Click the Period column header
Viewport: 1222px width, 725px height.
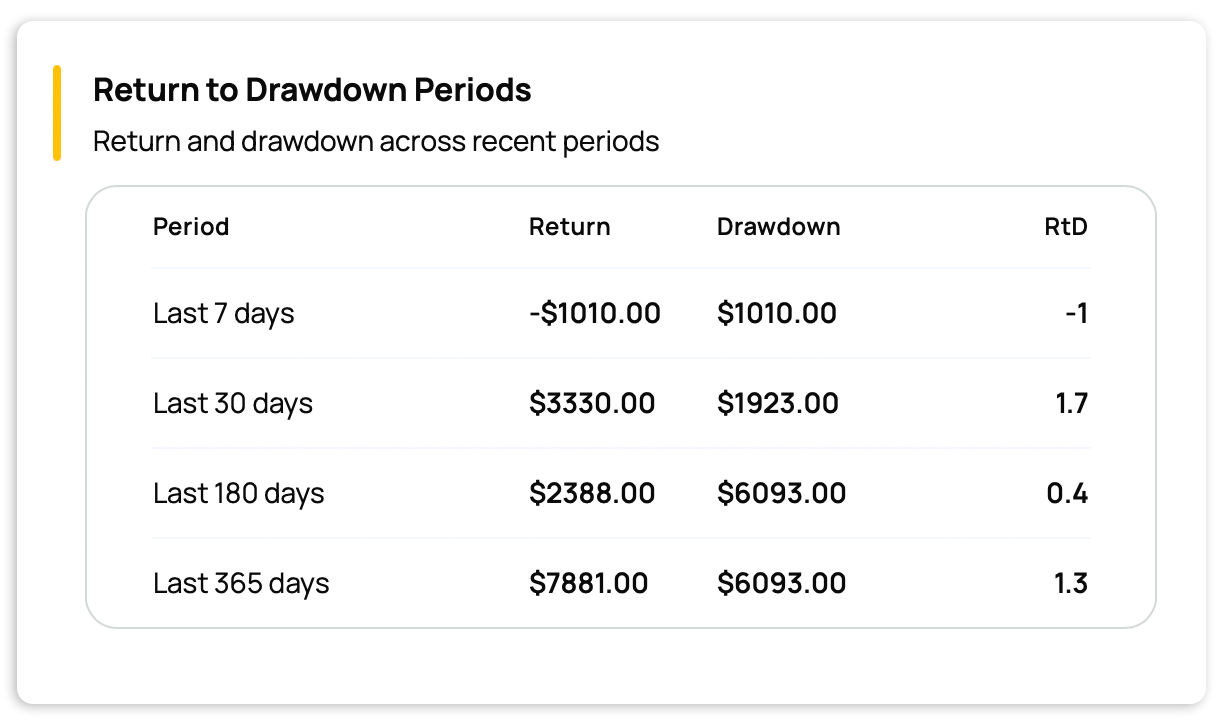pos(191,227)
